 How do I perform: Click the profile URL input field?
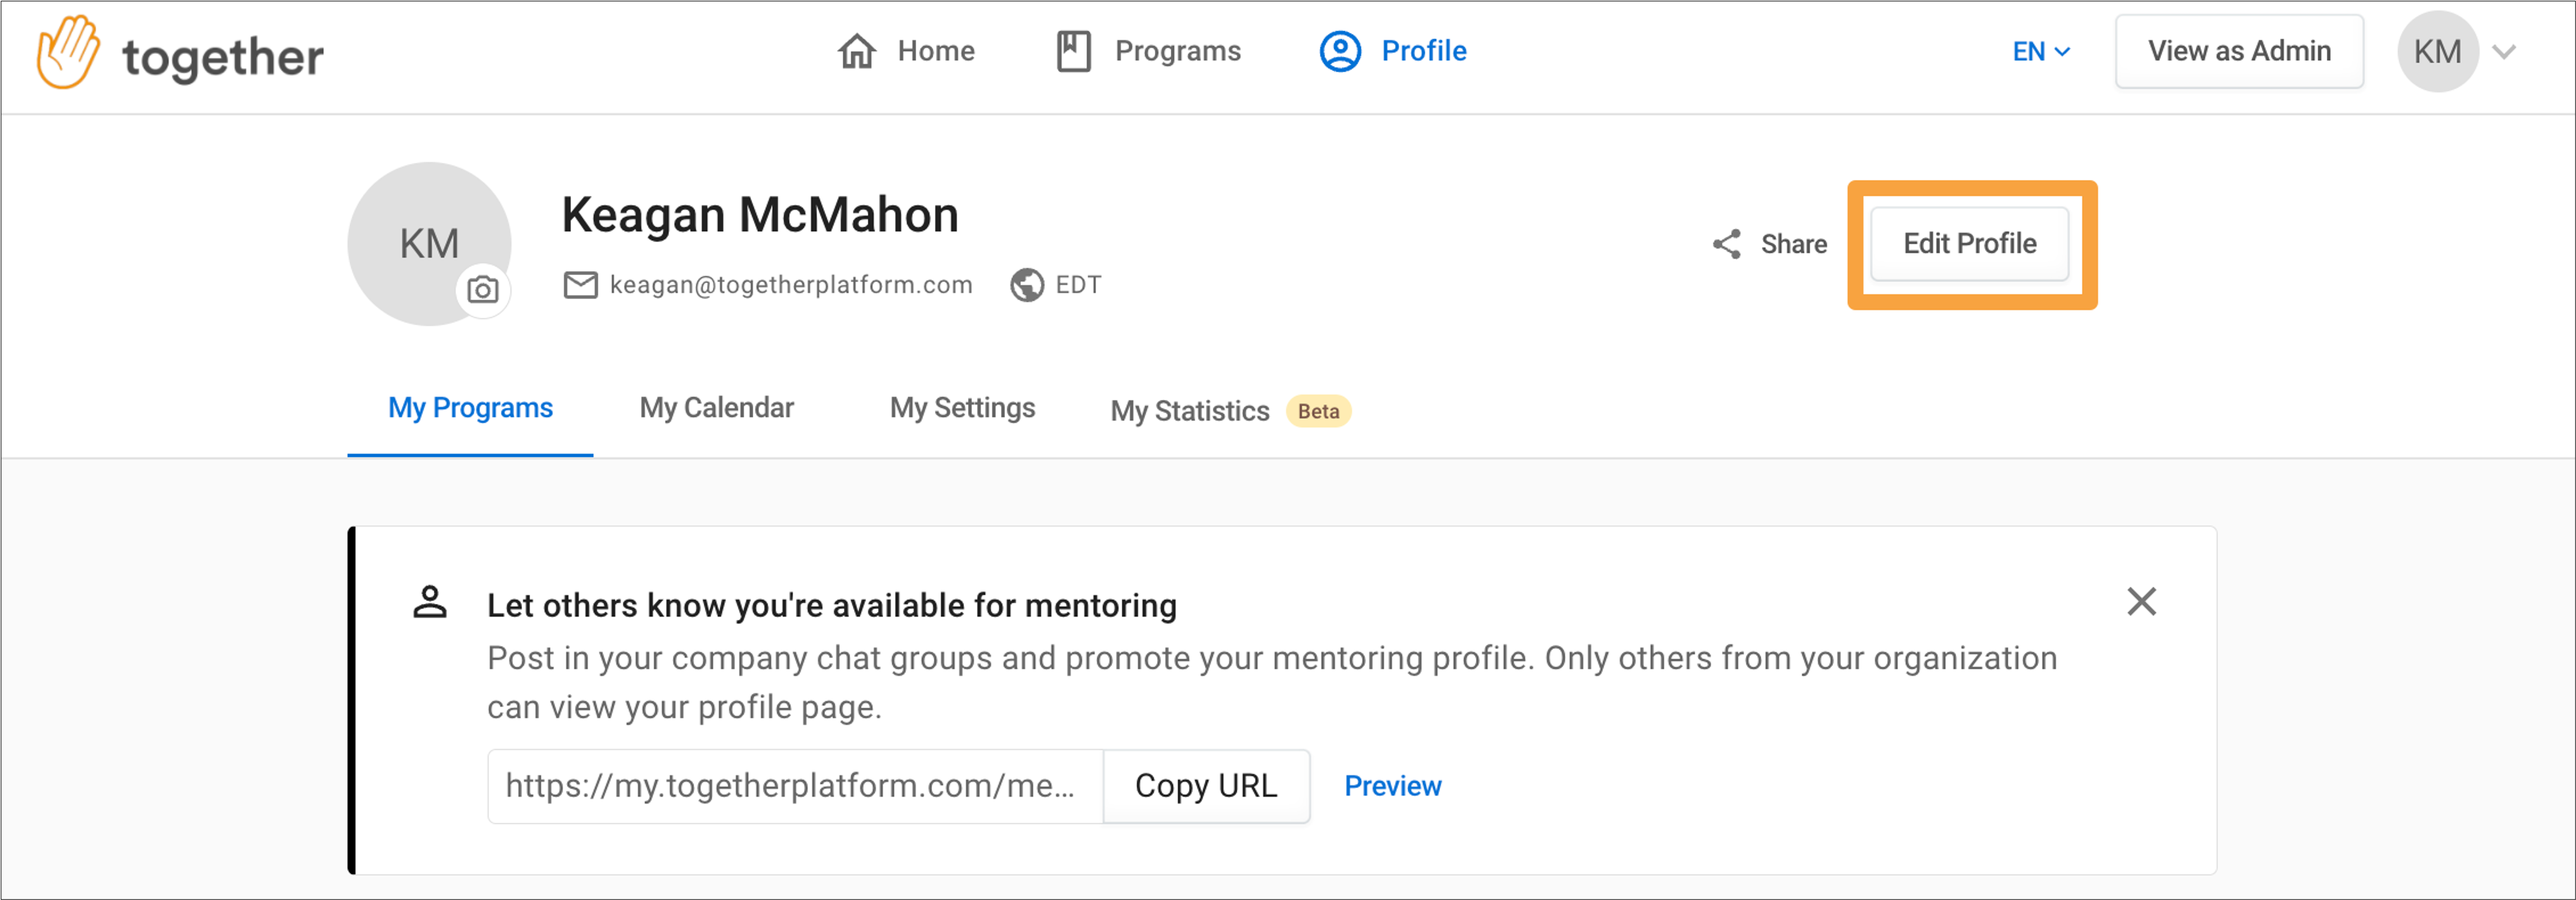795,786
